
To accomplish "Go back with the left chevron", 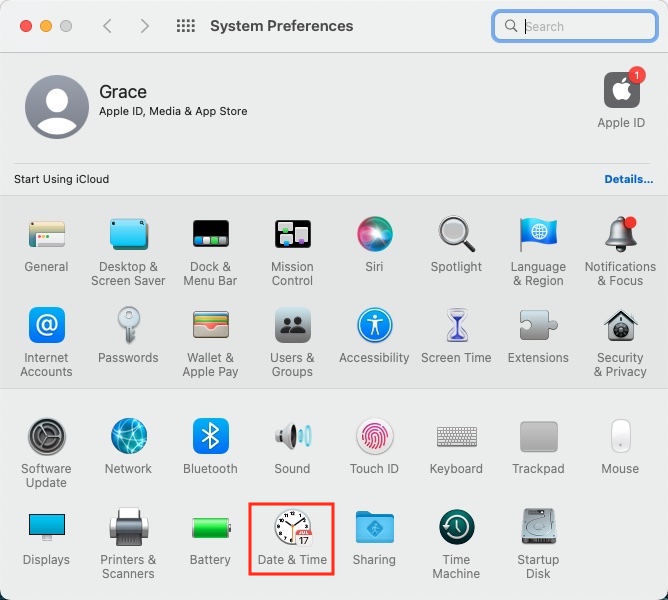I will [x=108, y=26].
